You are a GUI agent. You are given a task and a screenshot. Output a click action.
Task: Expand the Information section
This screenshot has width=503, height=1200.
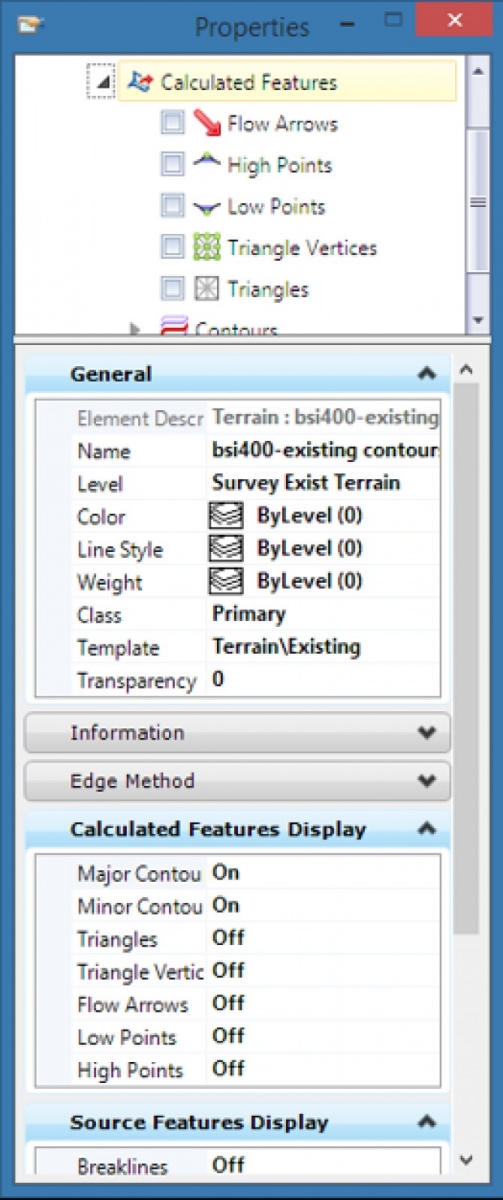427,732
